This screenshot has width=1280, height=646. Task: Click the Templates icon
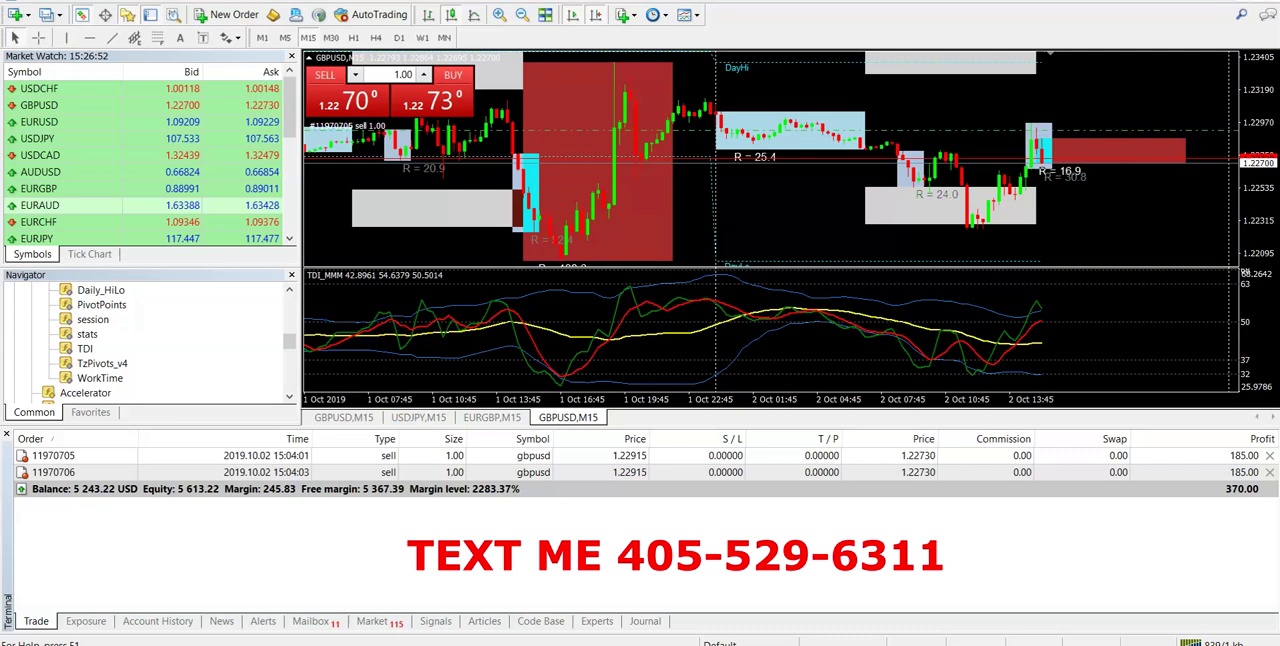click(x=685, y=15)
